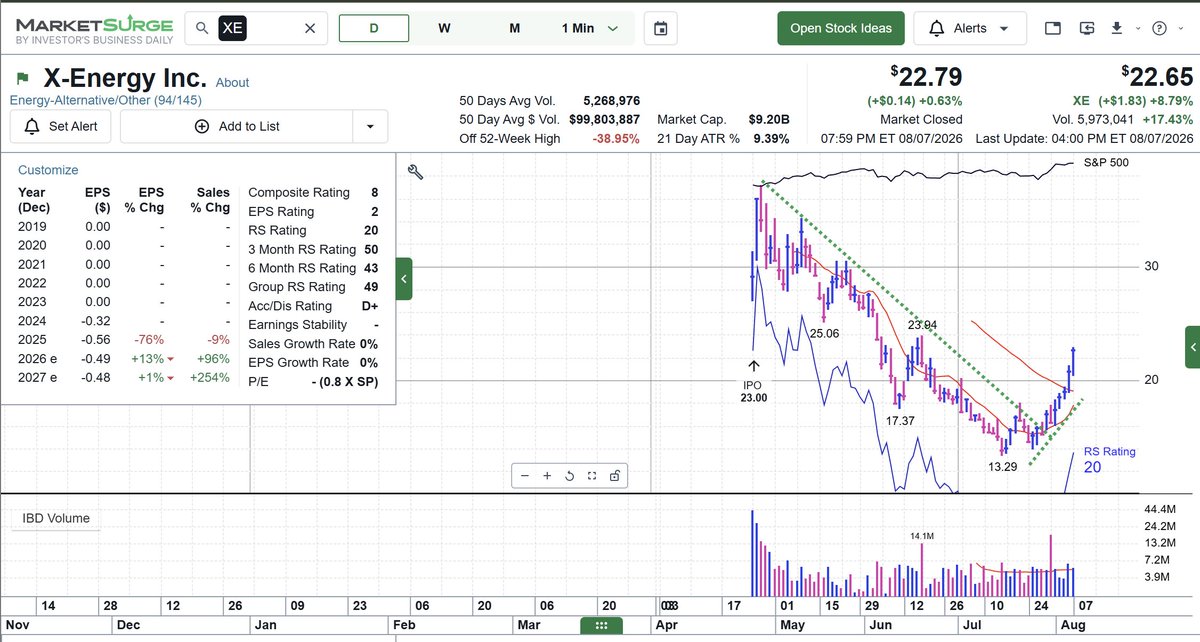Click the Composite Rating label

[x=299, y=192]
